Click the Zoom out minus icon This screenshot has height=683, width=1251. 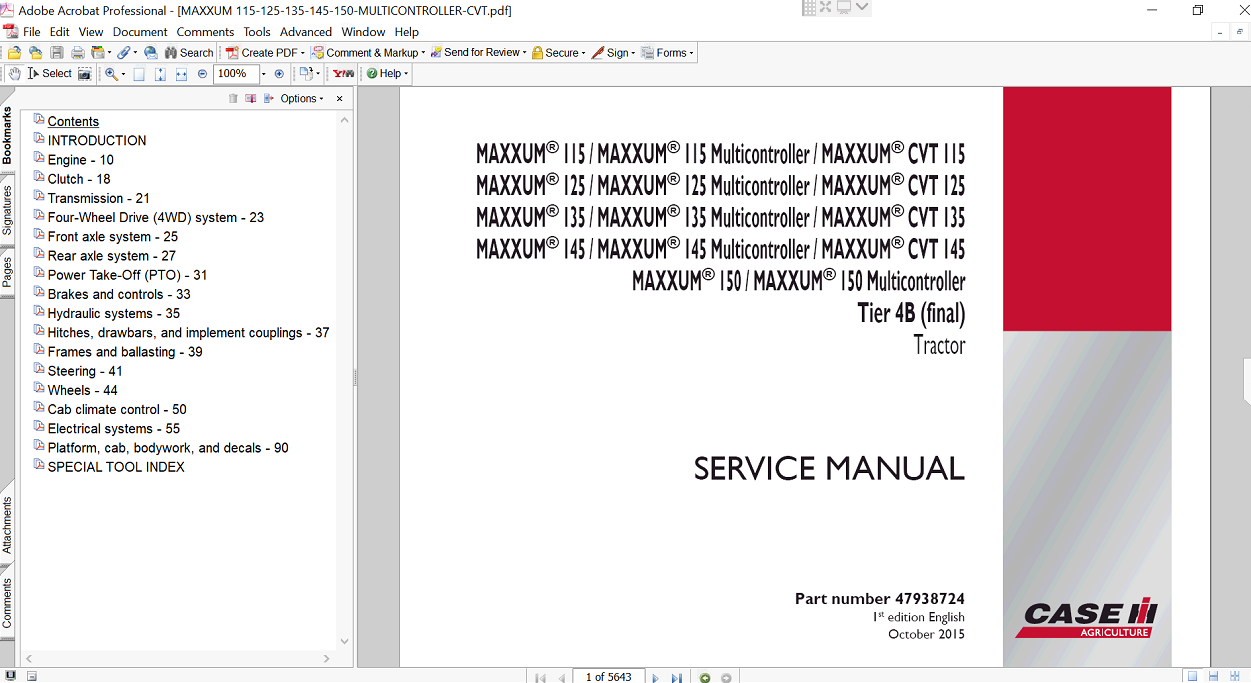coord(202,74)
